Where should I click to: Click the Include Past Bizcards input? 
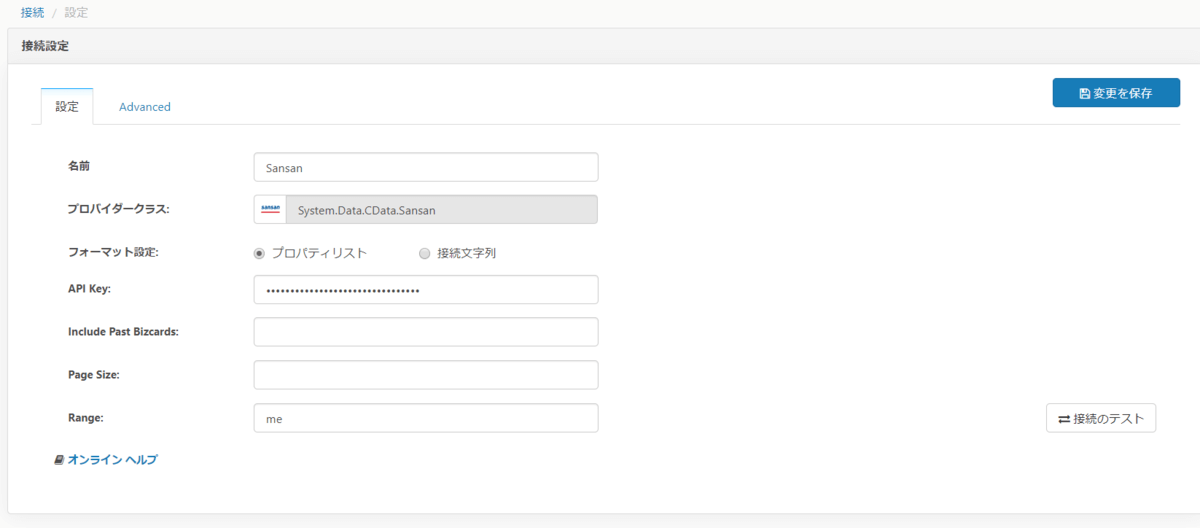click(x=426, y=332)
